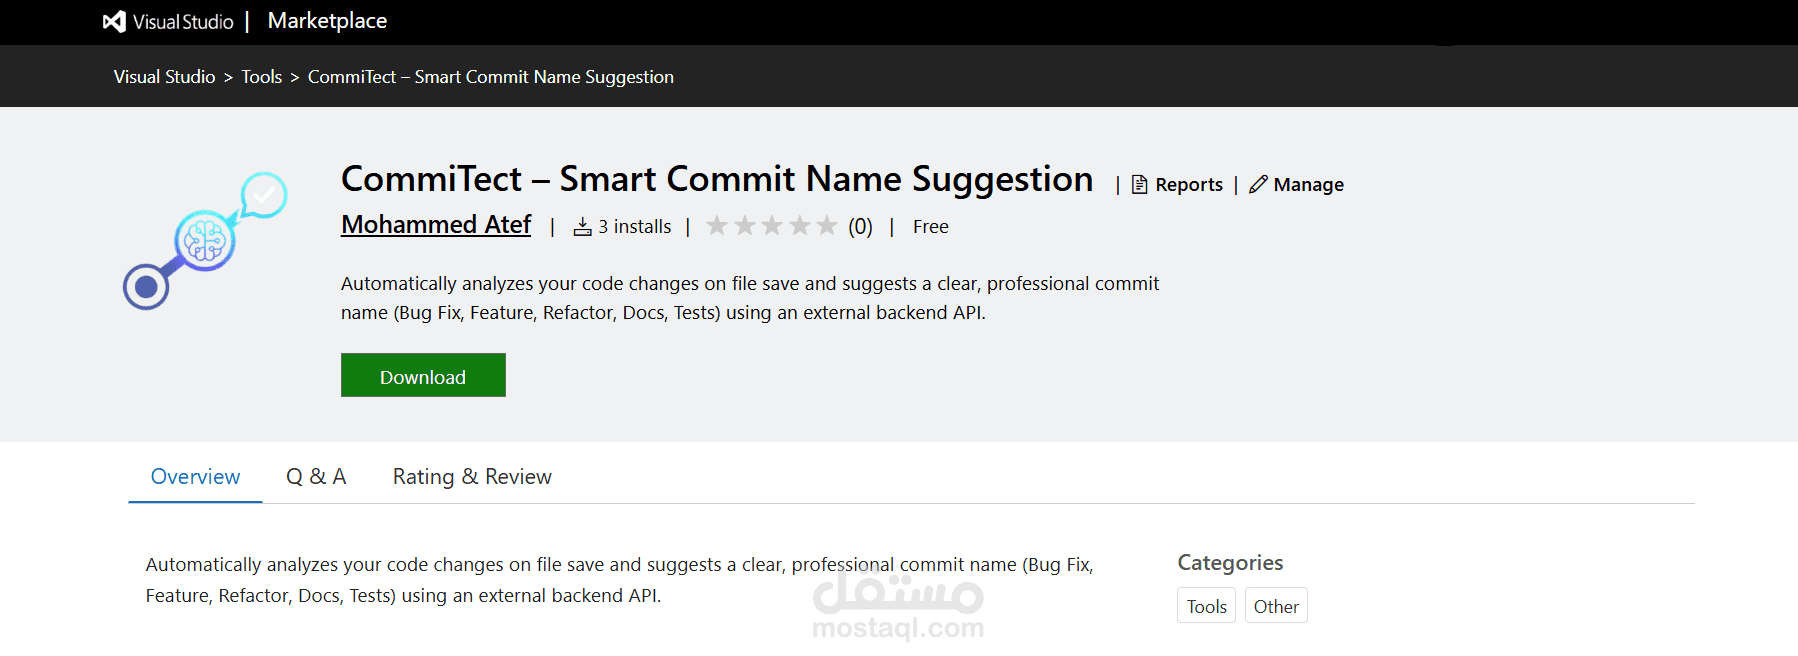Click the Tools category tag
Viewport: 1798px width, 656px height.
click(x=1207, y=606)
